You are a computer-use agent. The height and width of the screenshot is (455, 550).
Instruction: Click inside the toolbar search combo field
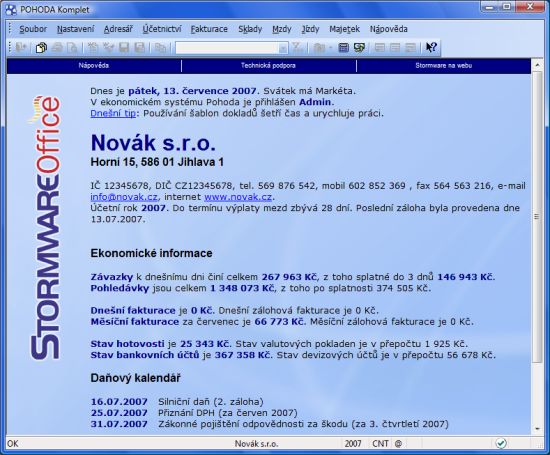pos(227,48)
